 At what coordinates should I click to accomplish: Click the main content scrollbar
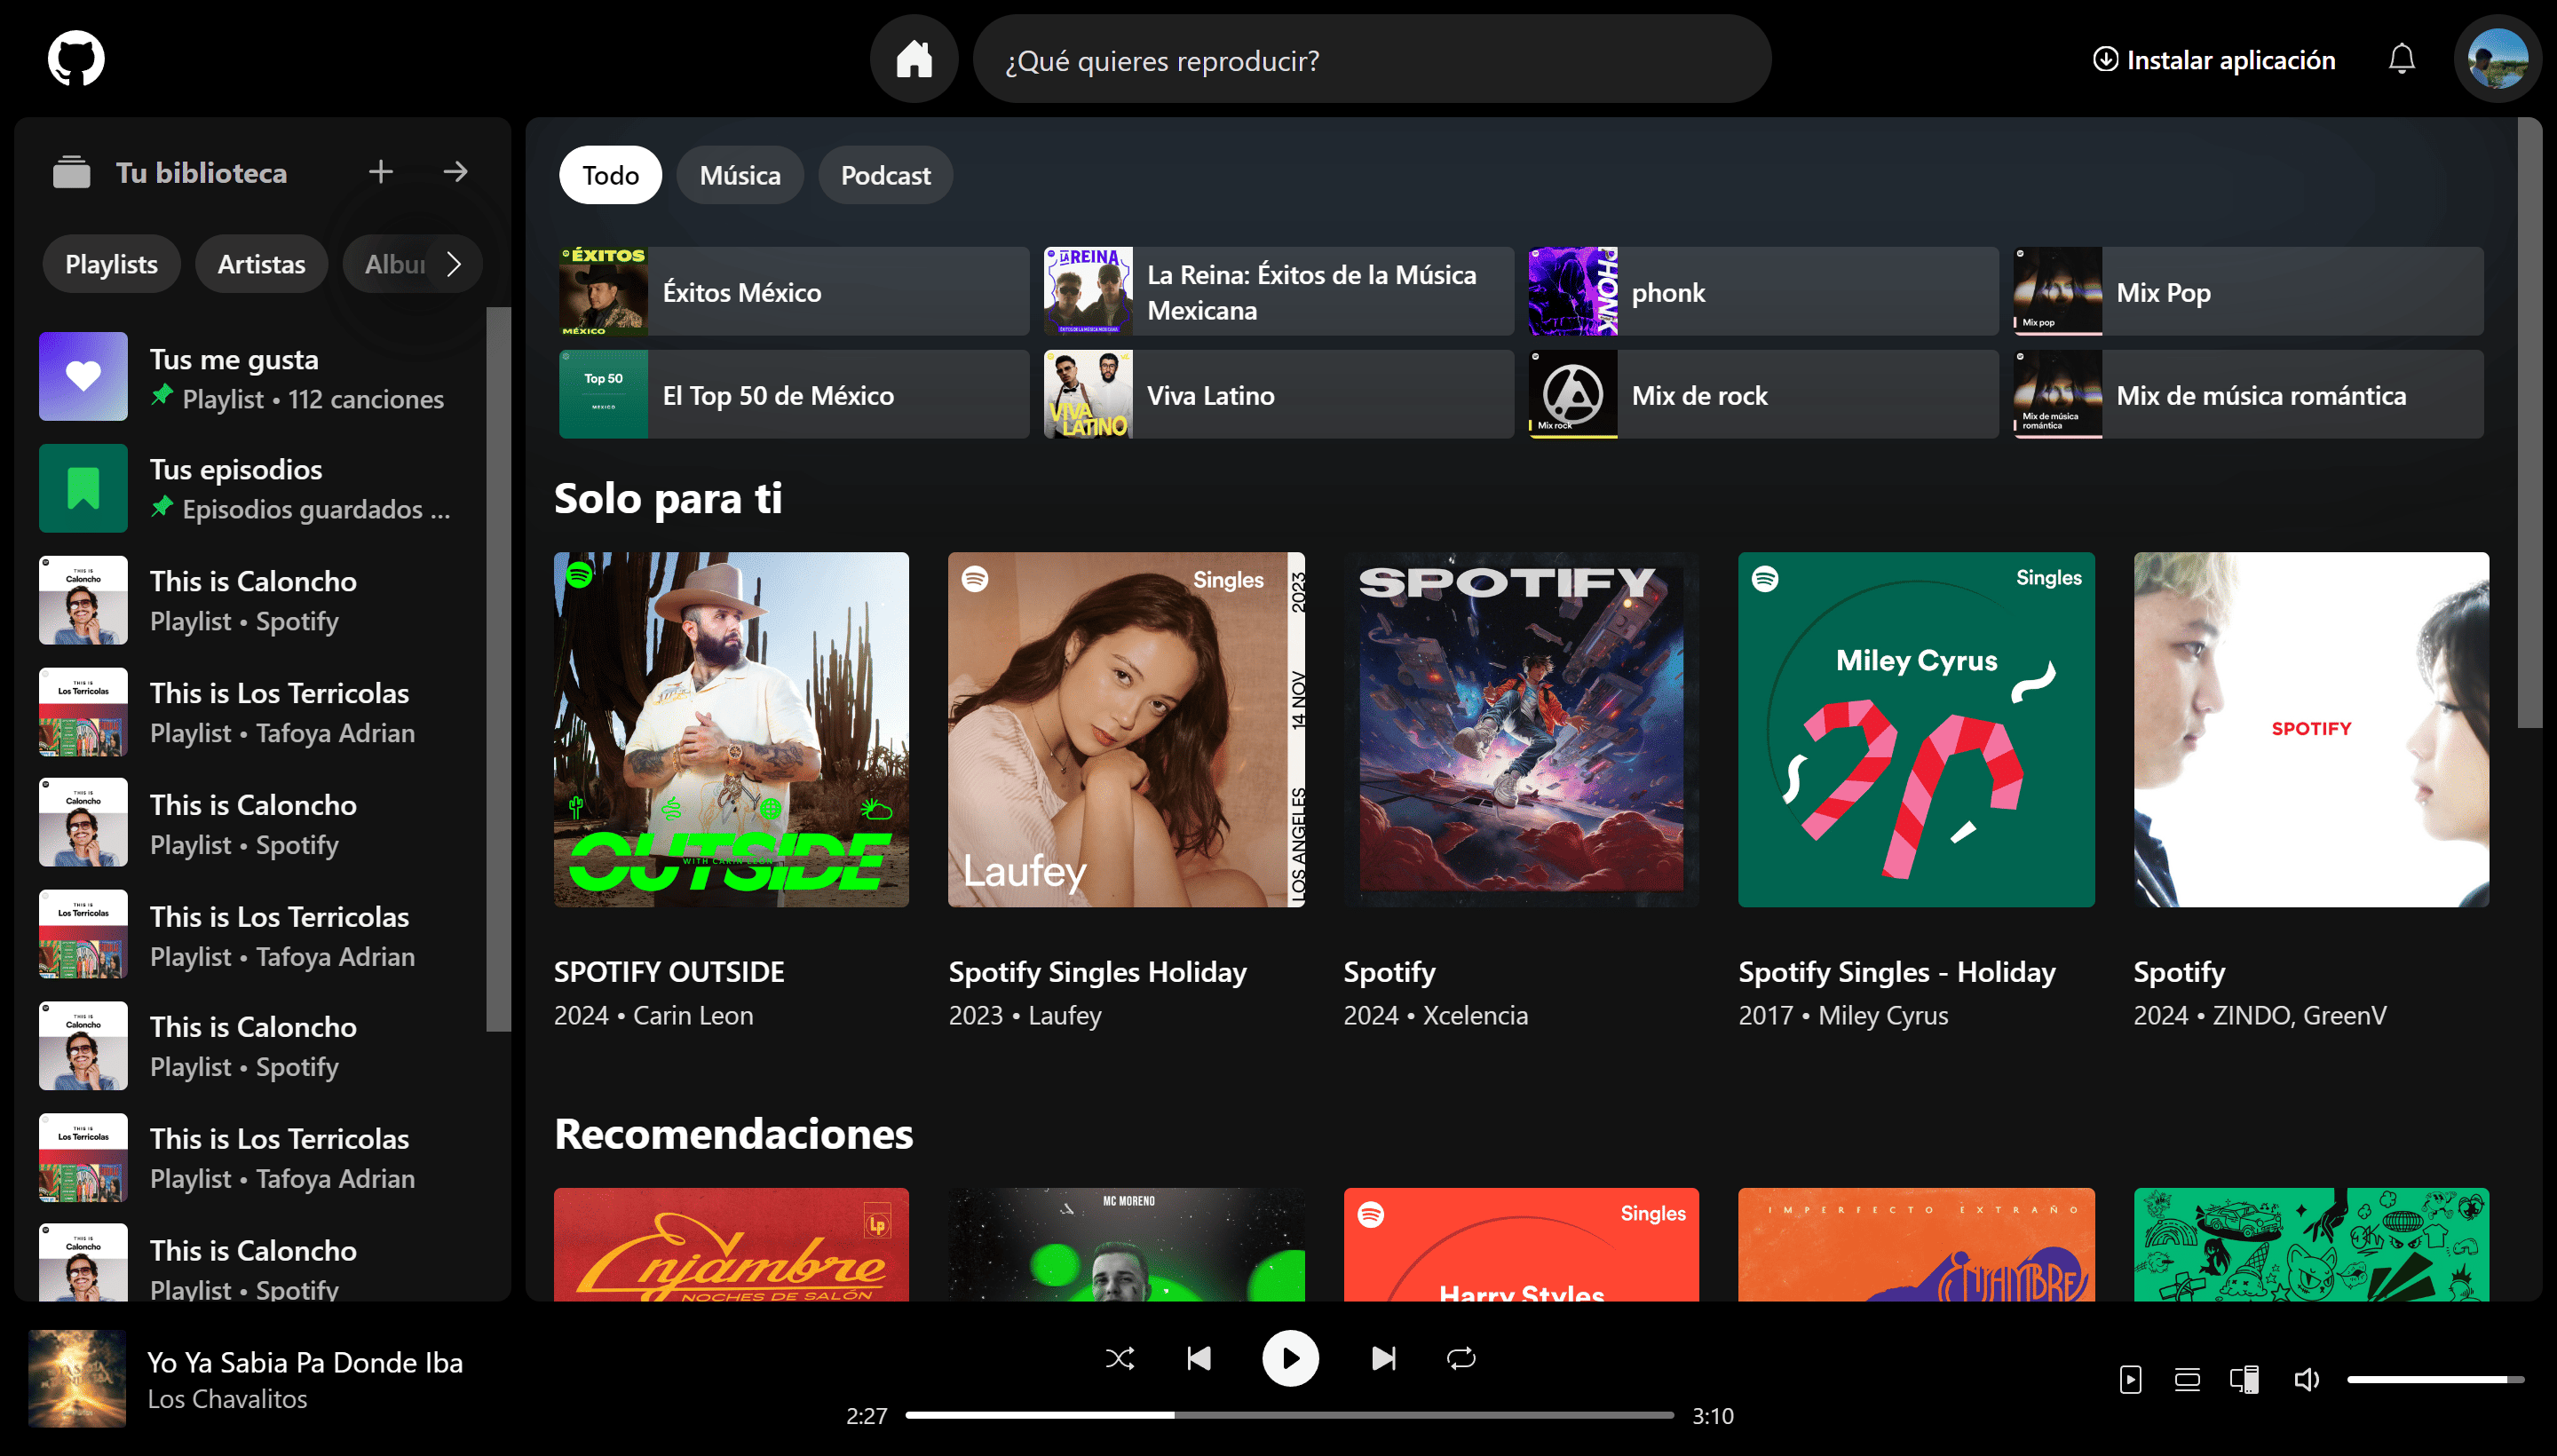[x=2529, y=423]
